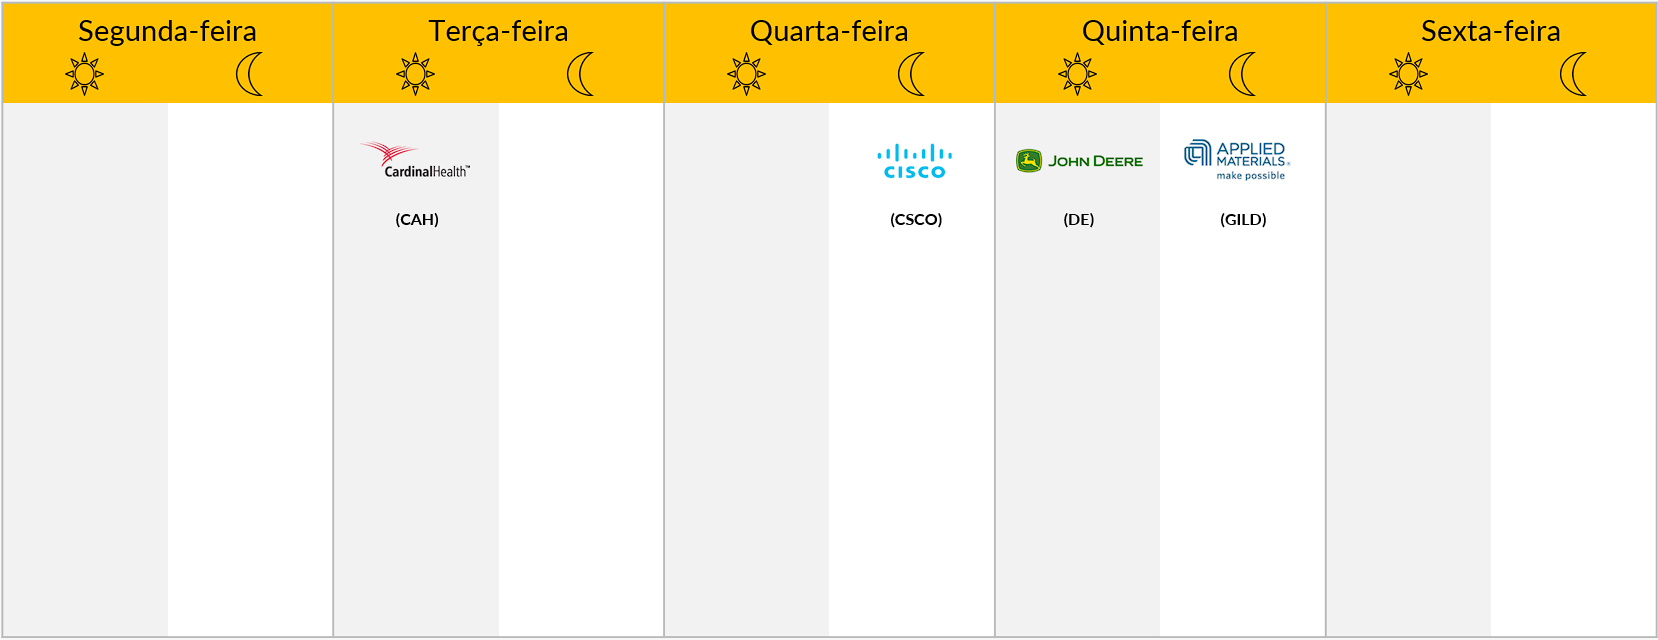Click the (CAH) ticker label
This screenshot has width=1658, height=640.
417,219
